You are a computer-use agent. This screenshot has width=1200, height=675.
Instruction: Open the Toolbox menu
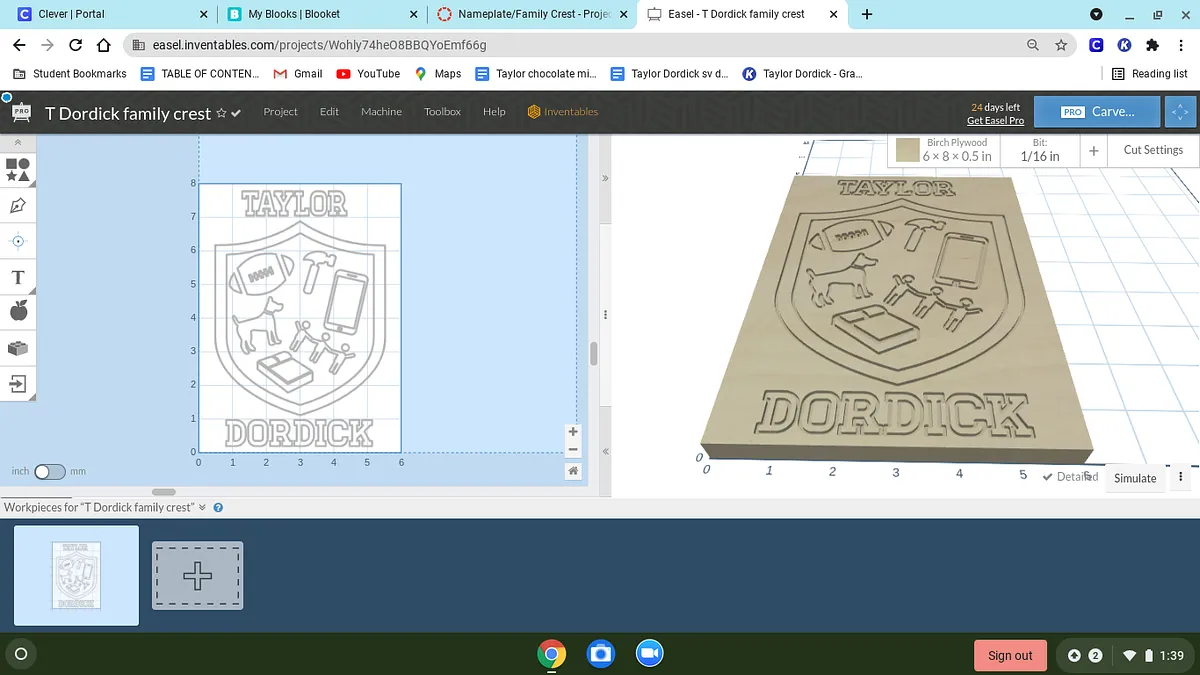(x=442, y=112)
